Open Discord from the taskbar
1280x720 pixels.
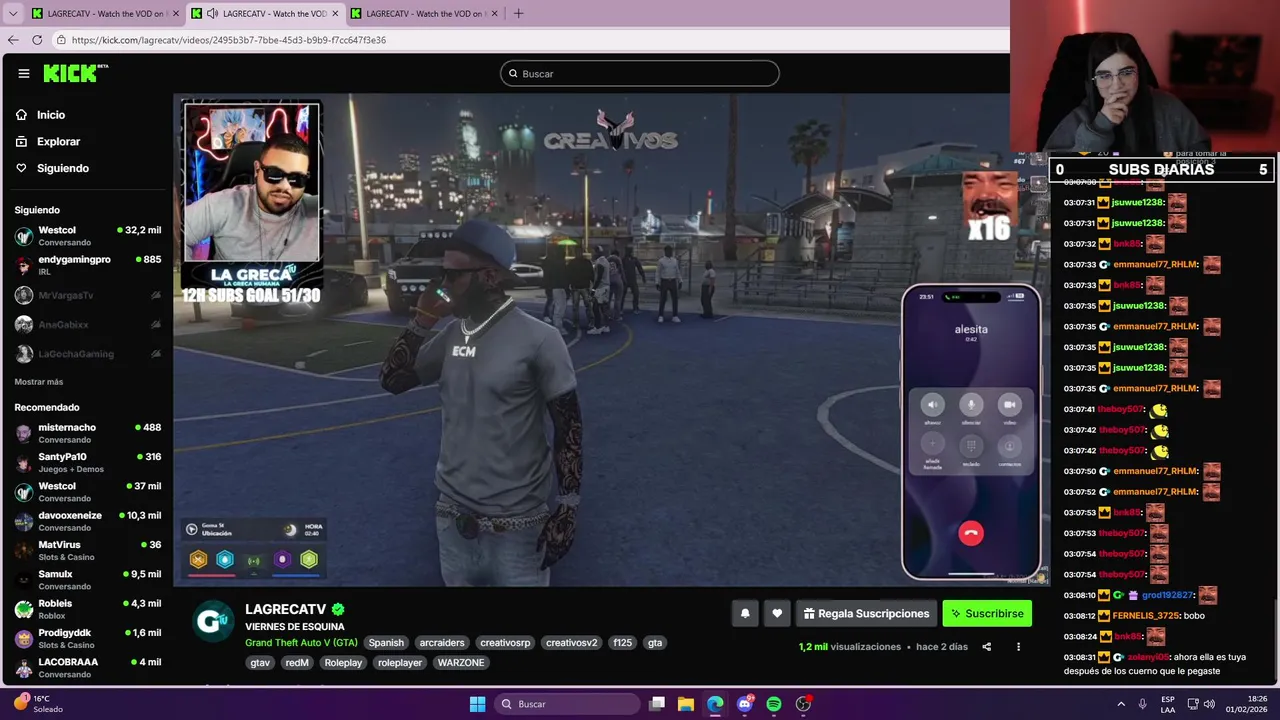click(744, 704)
